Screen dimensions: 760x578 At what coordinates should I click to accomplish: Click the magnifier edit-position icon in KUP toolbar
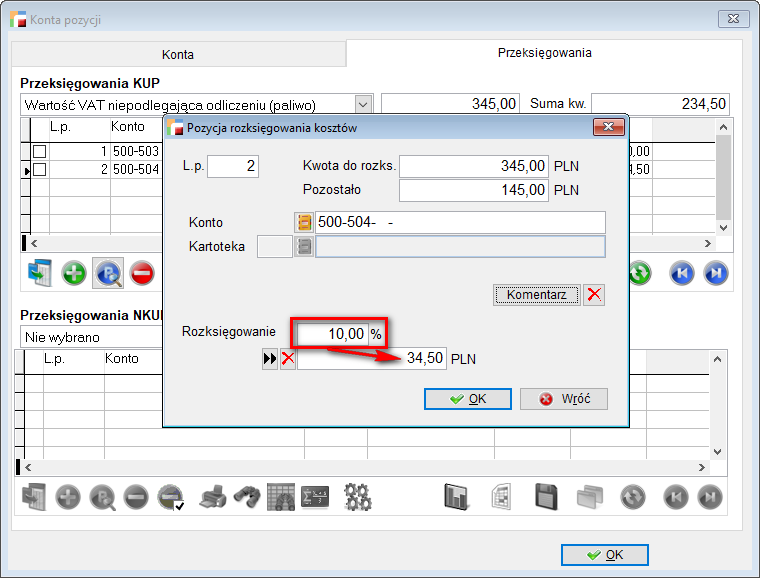point(107,273)
